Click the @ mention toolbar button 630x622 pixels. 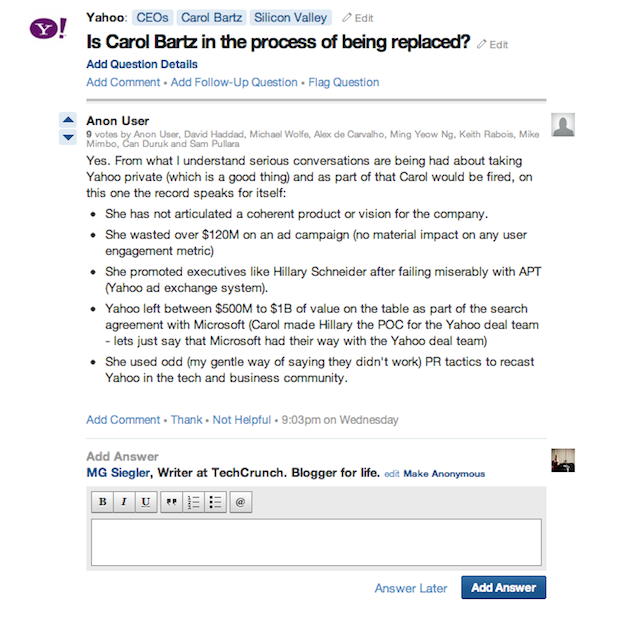coord(240,502)
